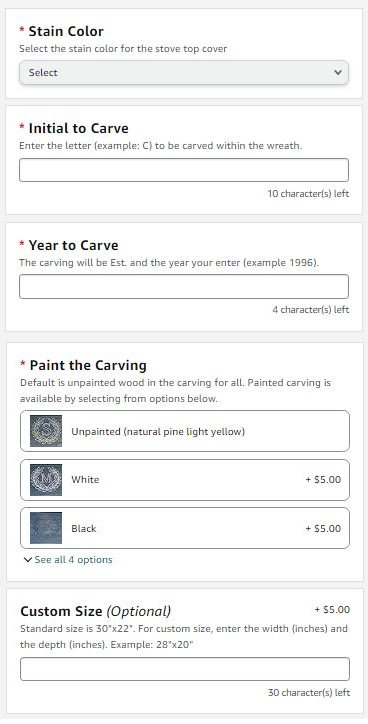Click the Black carving swatch thumbnail
The image size is (368, 724).
[x=46, y=528]
